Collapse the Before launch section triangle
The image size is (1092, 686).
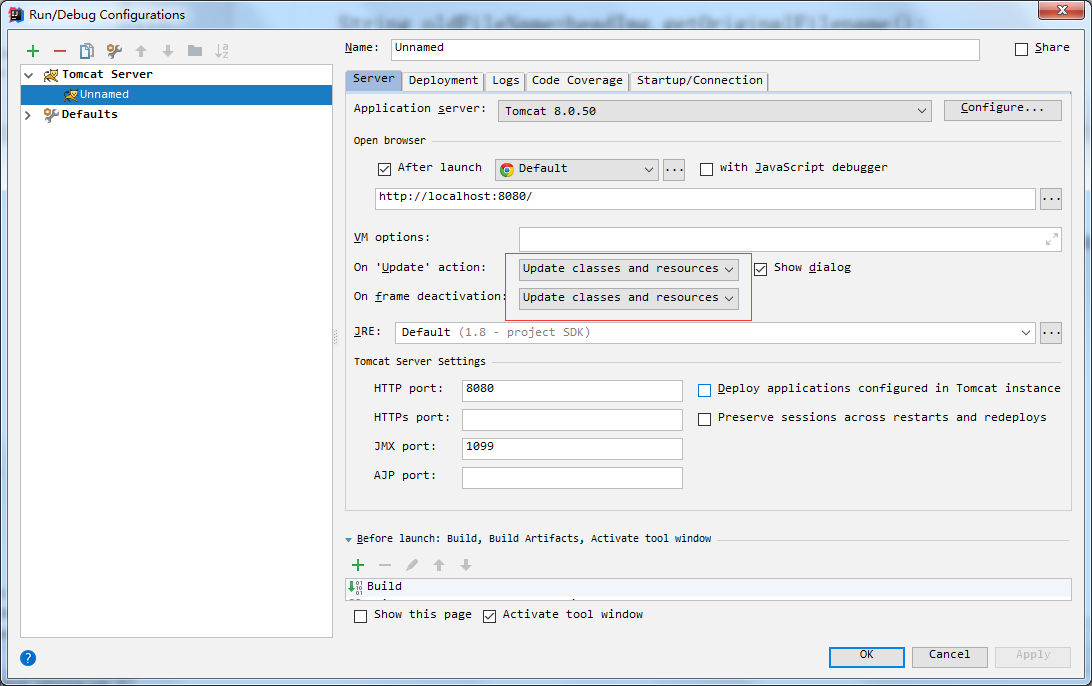click(349, 540)
